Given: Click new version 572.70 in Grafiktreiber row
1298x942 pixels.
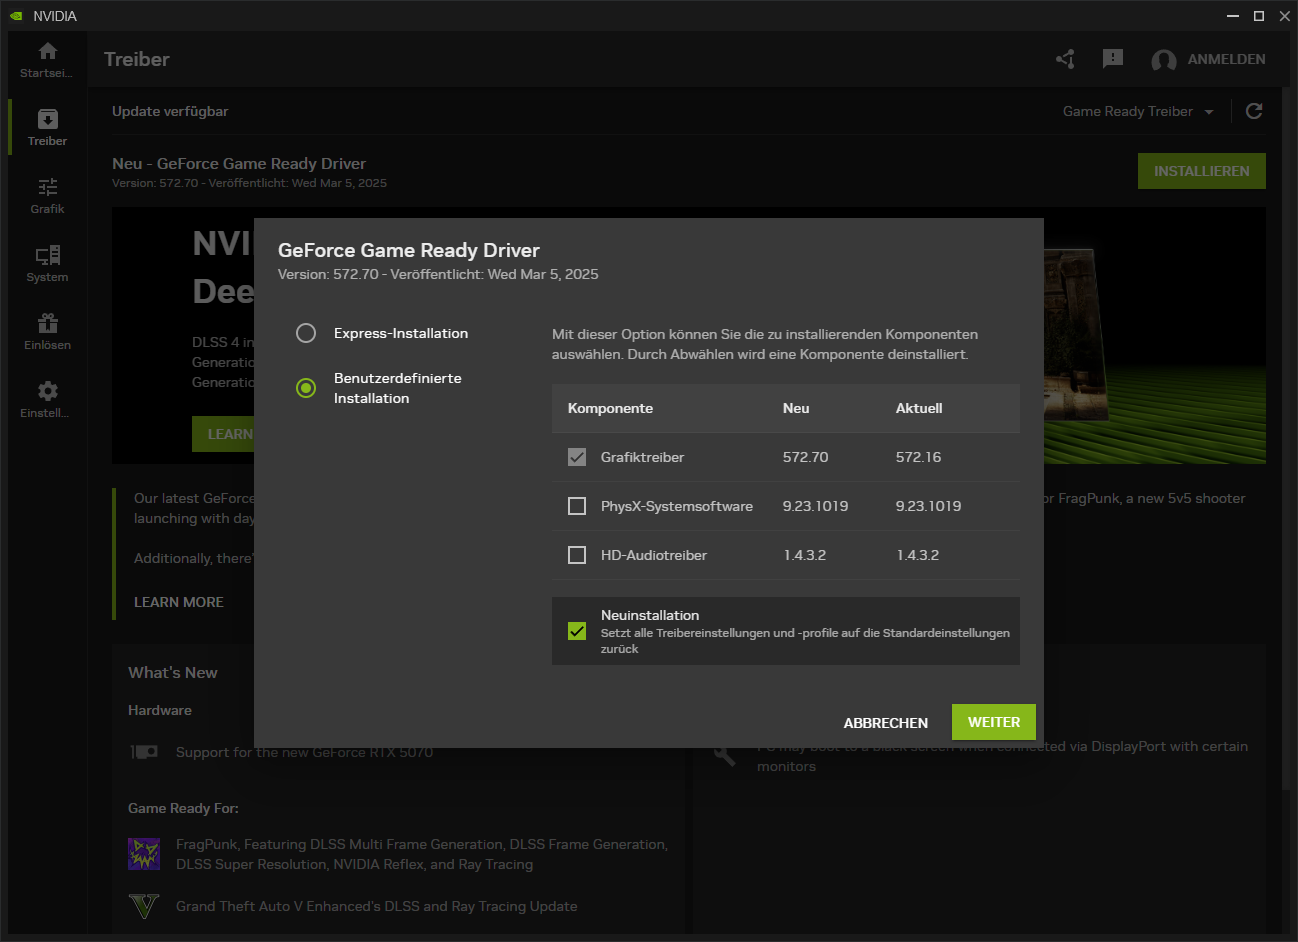Looking at the screenshot, I should [806, 457].
